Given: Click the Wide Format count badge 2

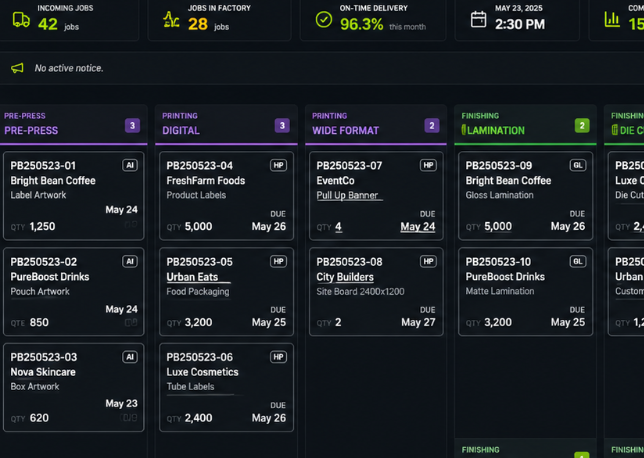Looking at the screenshot, I should point(432,126).
